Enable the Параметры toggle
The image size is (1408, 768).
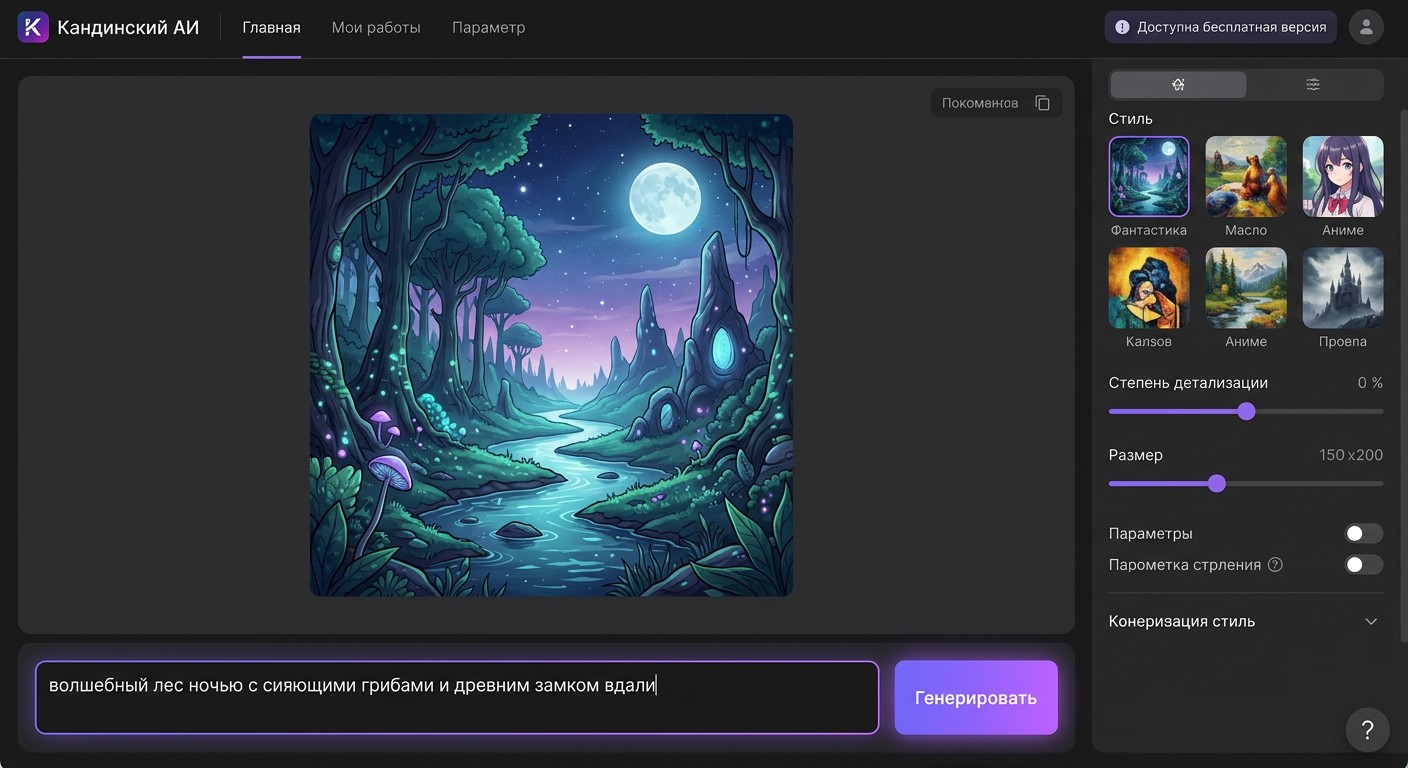[1364, 534]
